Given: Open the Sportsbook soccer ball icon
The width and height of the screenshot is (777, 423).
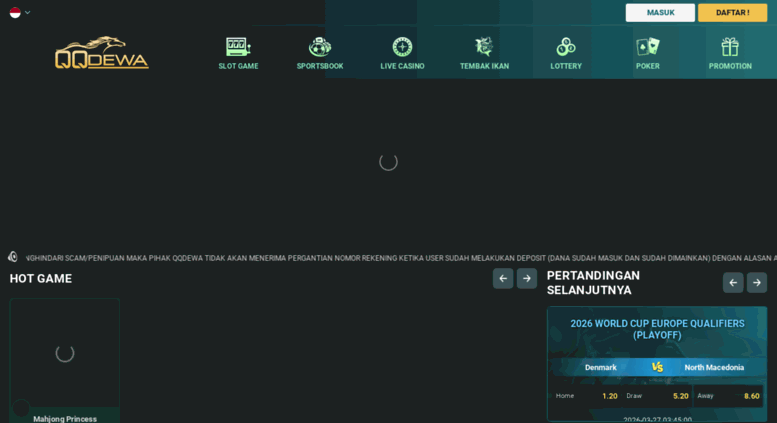Looking at the screenshot, I should 320,47.
